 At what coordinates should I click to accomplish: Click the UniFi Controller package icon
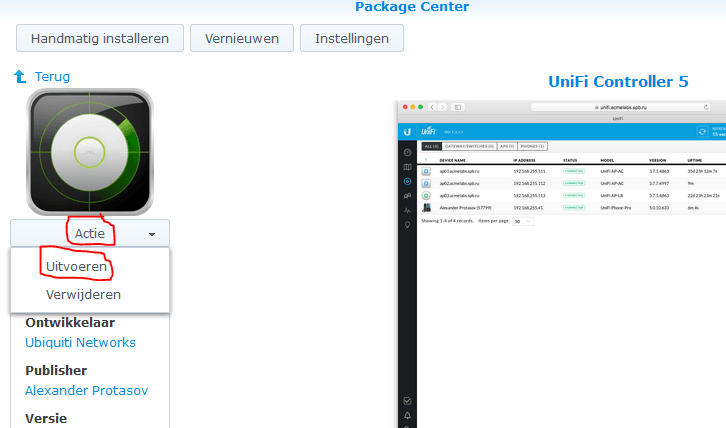pos(90,152)
